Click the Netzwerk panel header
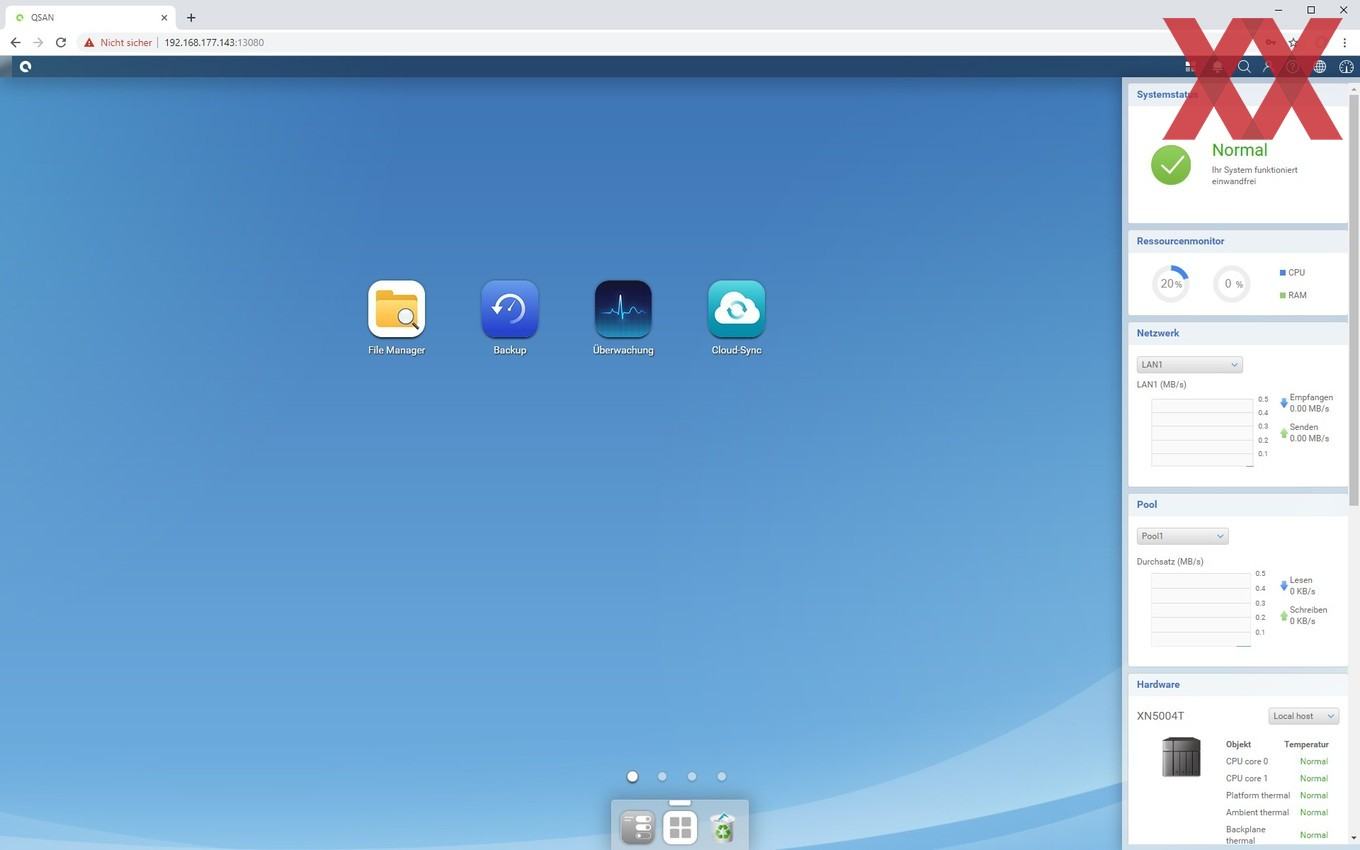The height and width of the screenshot is (850, 1360). tap(1238, 333)
